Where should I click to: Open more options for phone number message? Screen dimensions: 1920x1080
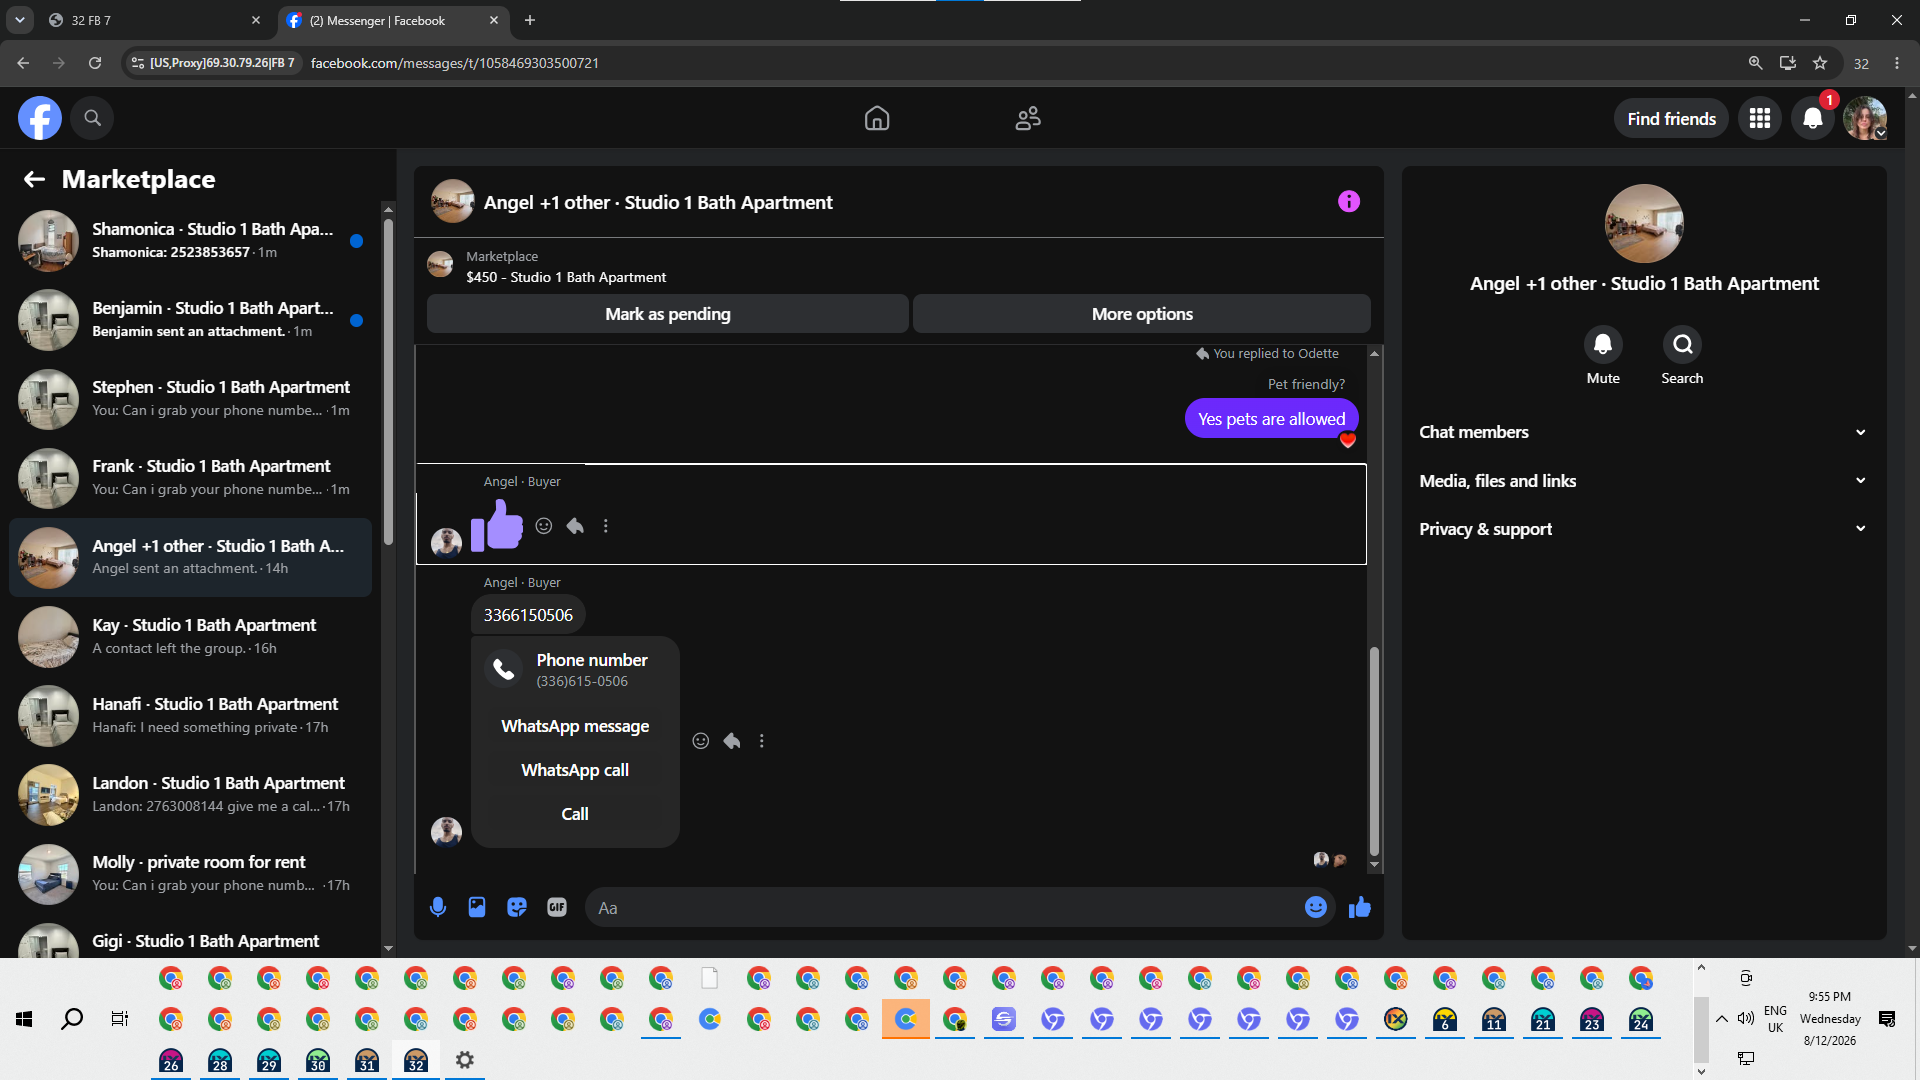762,741
